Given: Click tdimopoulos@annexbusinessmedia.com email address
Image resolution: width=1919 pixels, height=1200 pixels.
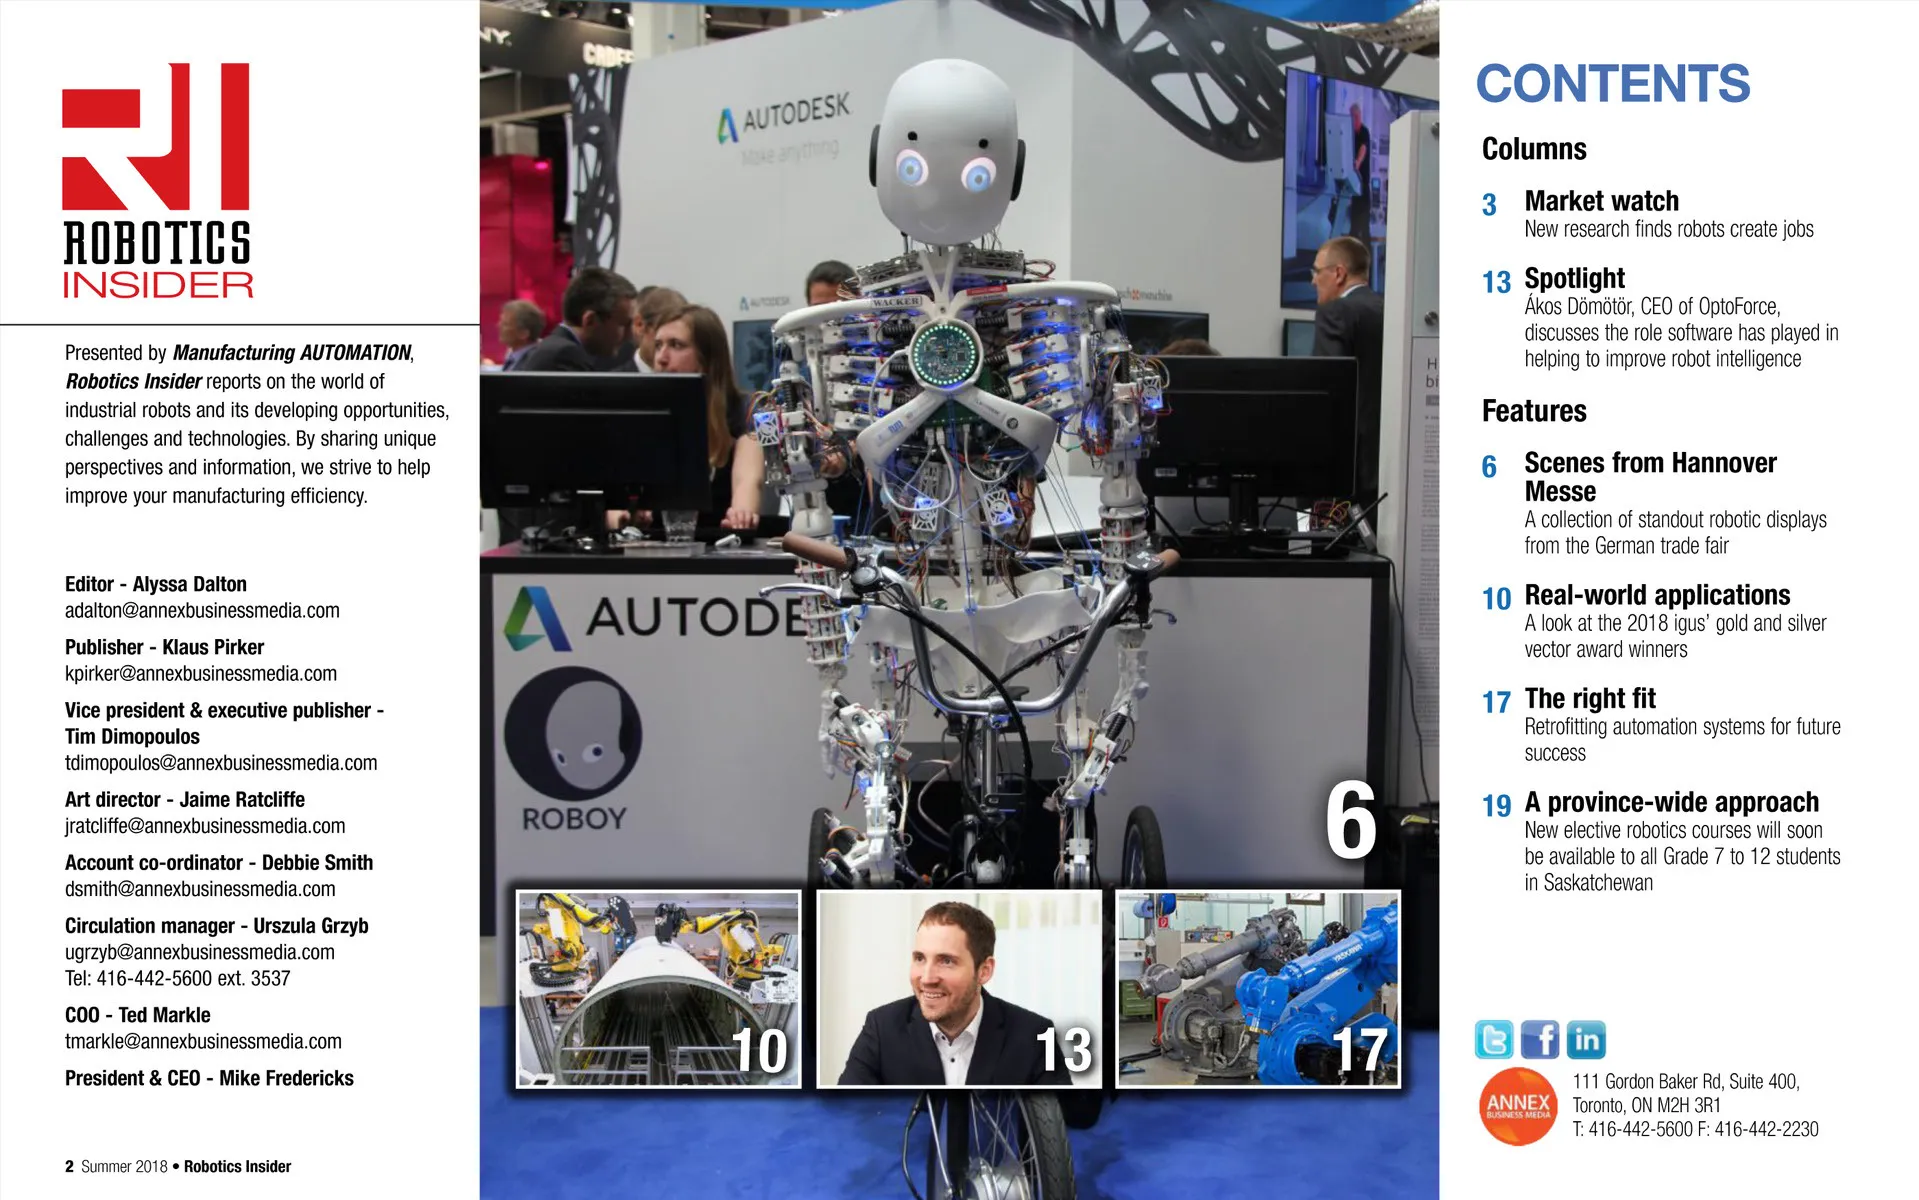Looking at the screenshot, I should (x=221, y=763).
